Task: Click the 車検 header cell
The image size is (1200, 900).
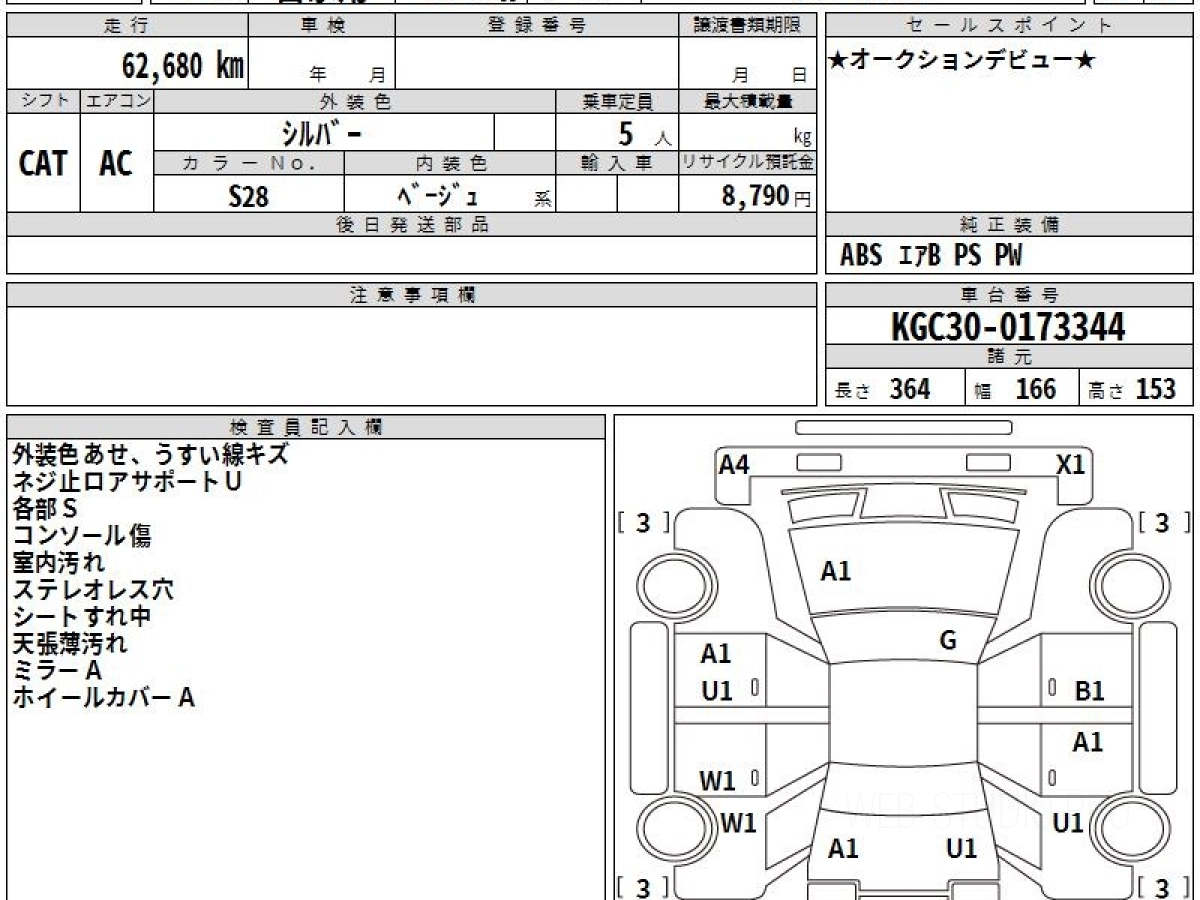Action: click(x=321, y=26)
